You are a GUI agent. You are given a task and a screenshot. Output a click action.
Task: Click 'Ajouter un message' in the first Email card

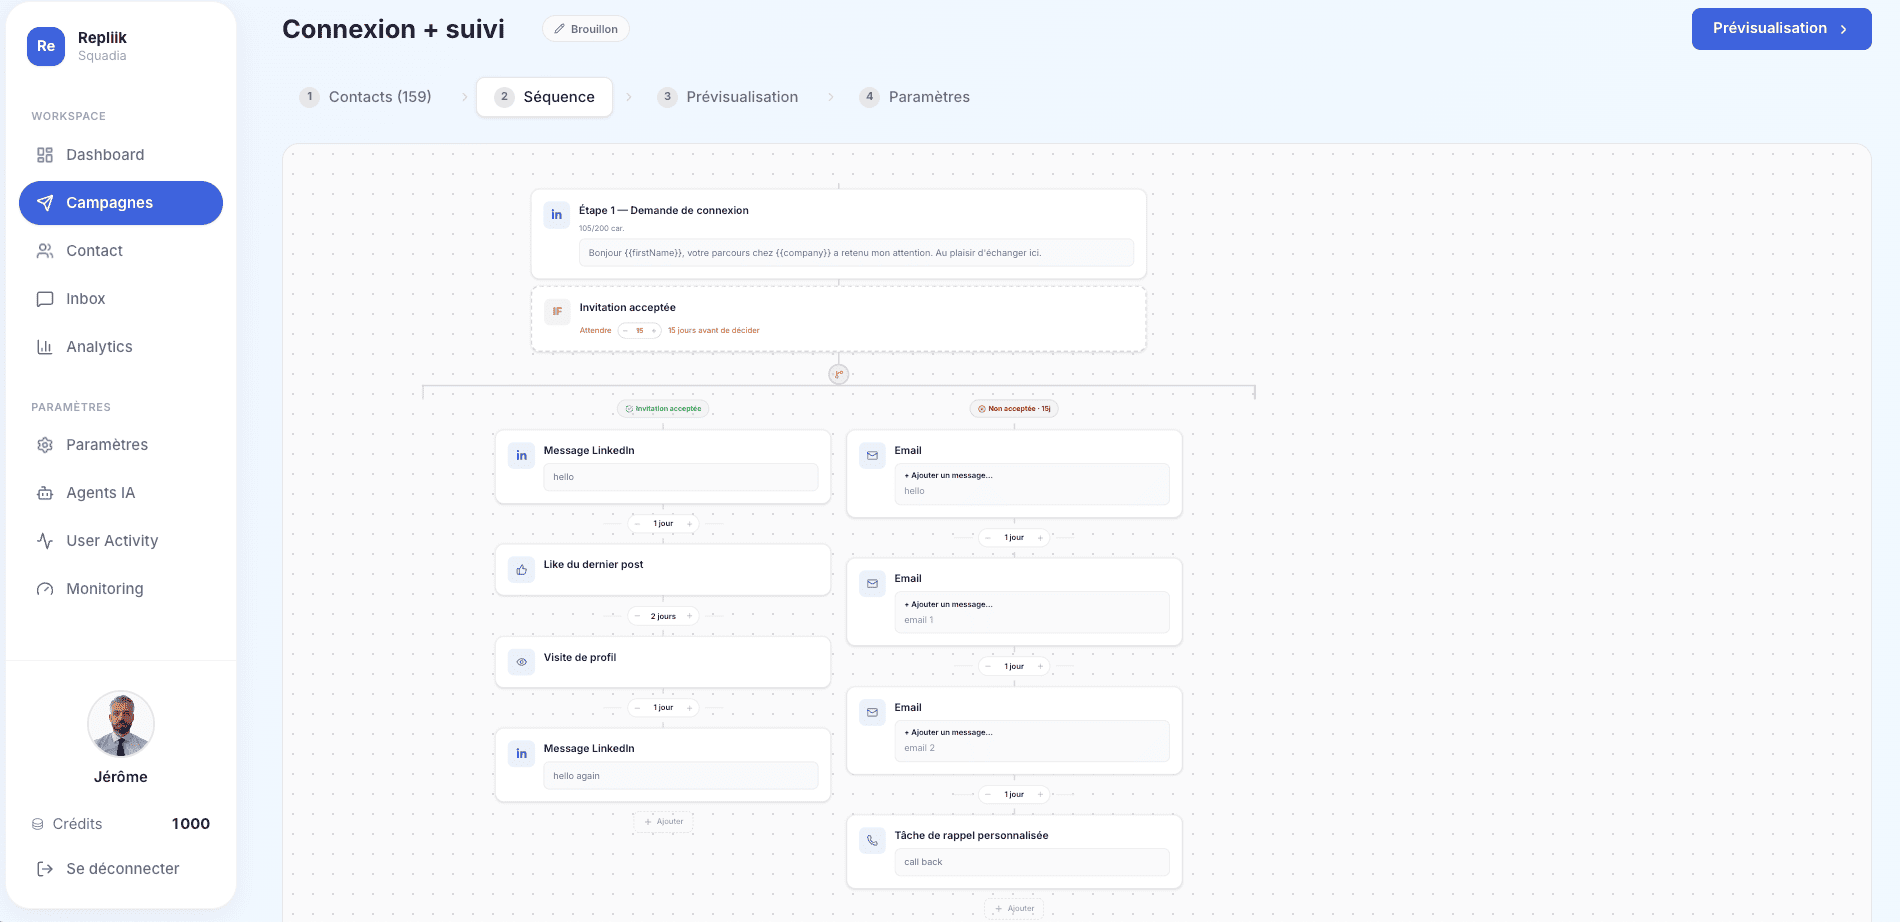pyautogui.click(x=949, y=476)
